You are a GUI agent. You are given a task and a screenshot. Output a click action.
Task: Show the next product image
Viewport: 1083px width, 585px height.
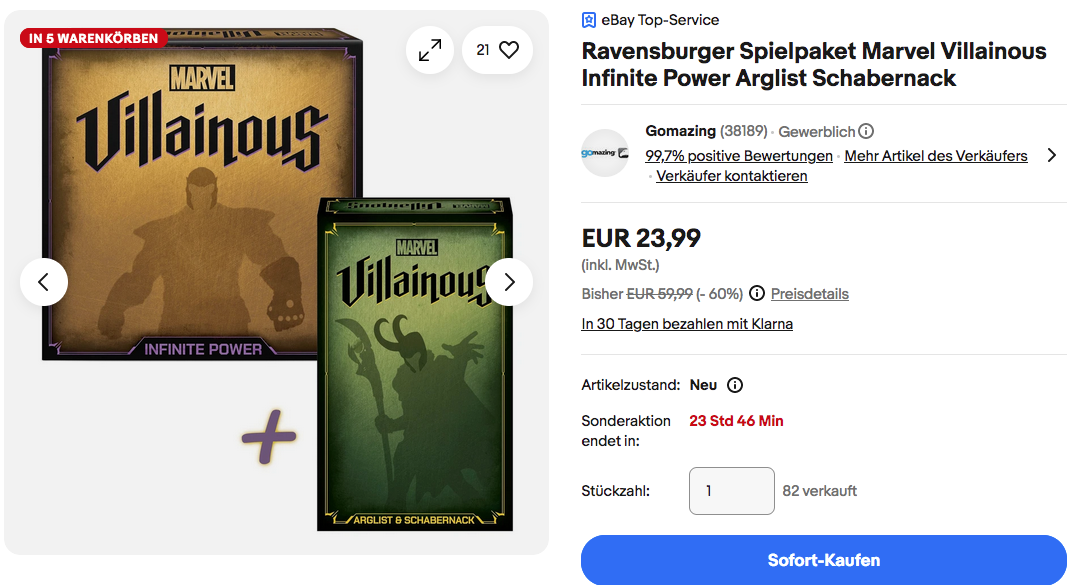click(510, 282)
